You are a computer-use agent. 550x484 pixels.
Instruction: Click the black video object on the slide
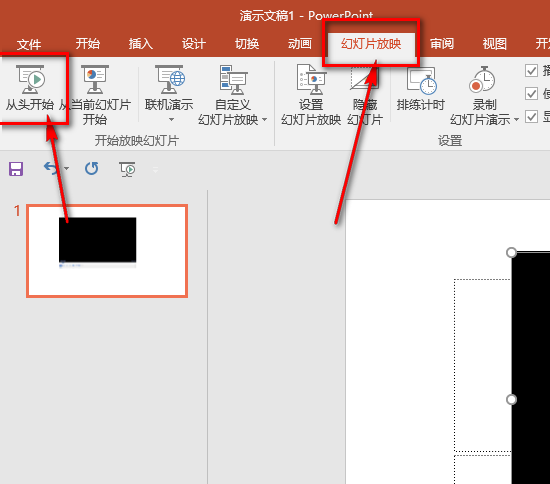coord(531,368)
